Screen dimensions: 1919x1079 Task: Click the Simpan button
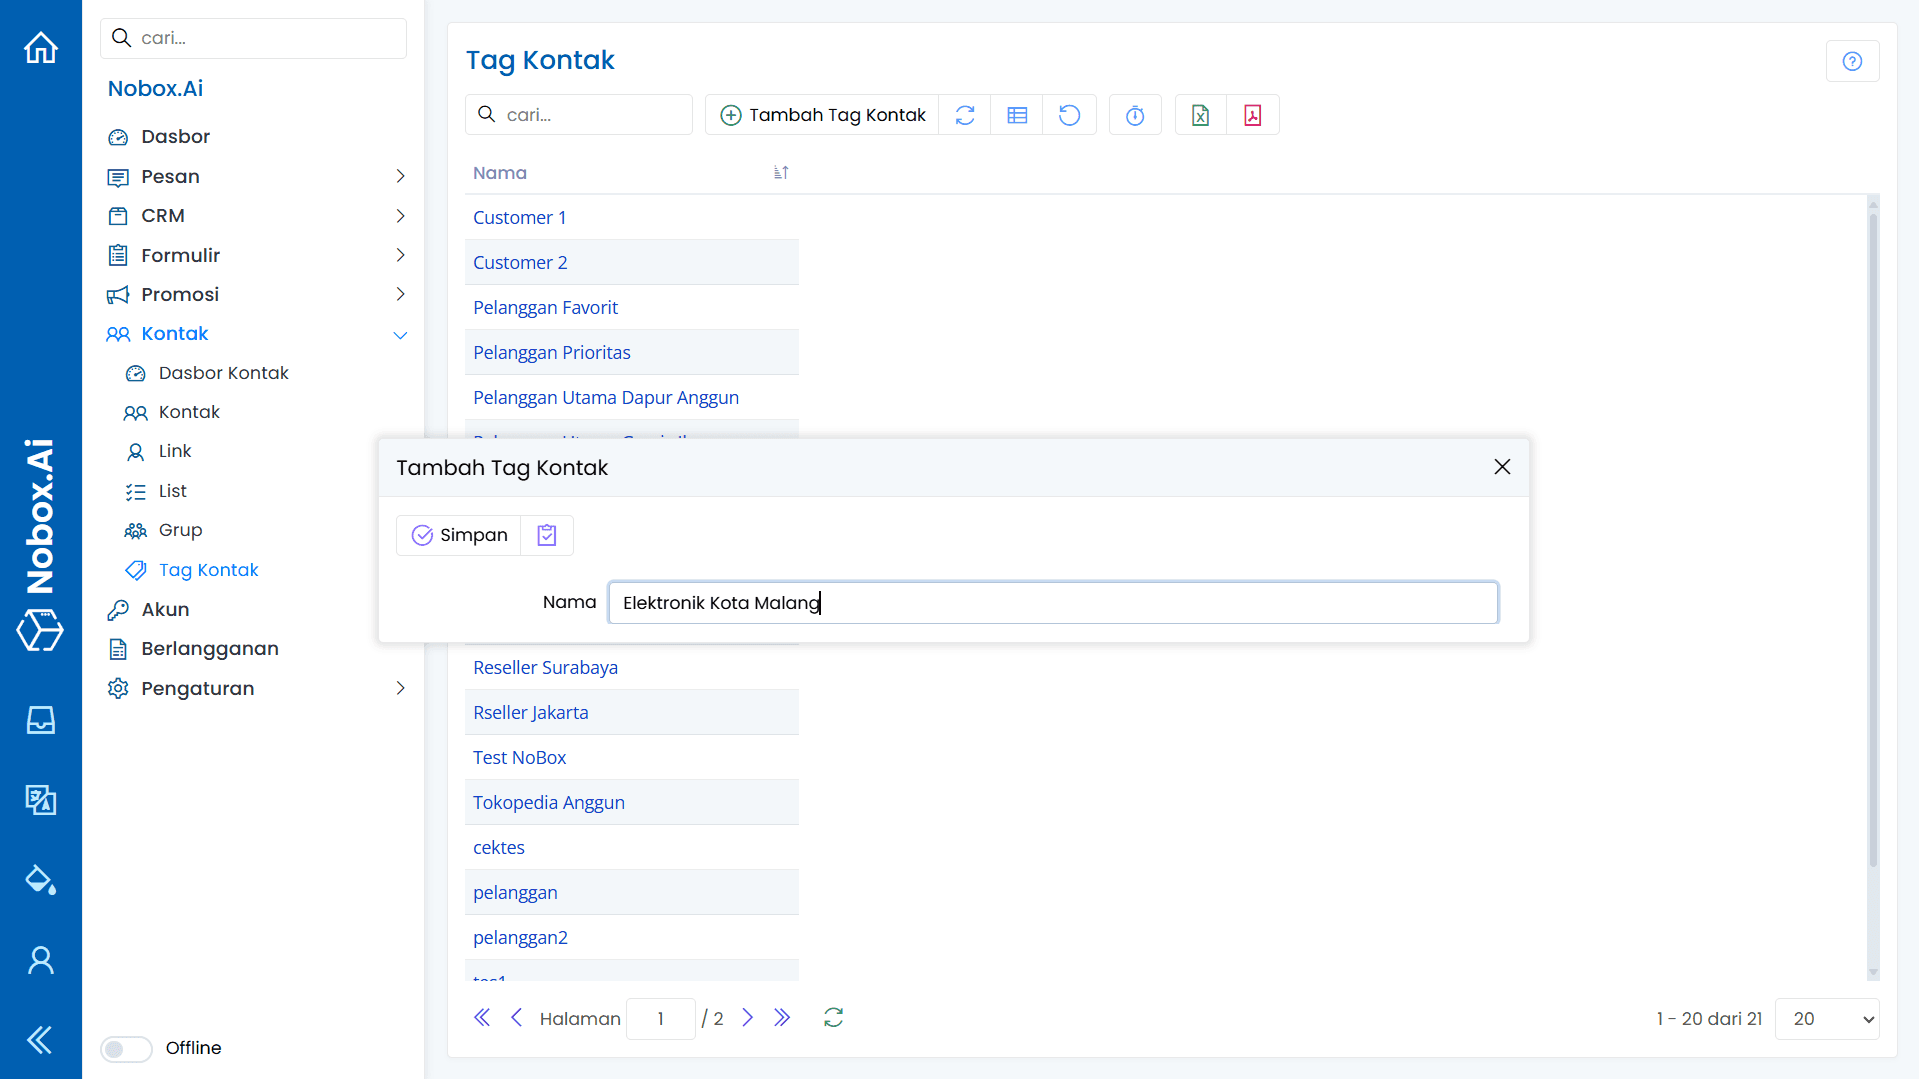click(459, 535)
